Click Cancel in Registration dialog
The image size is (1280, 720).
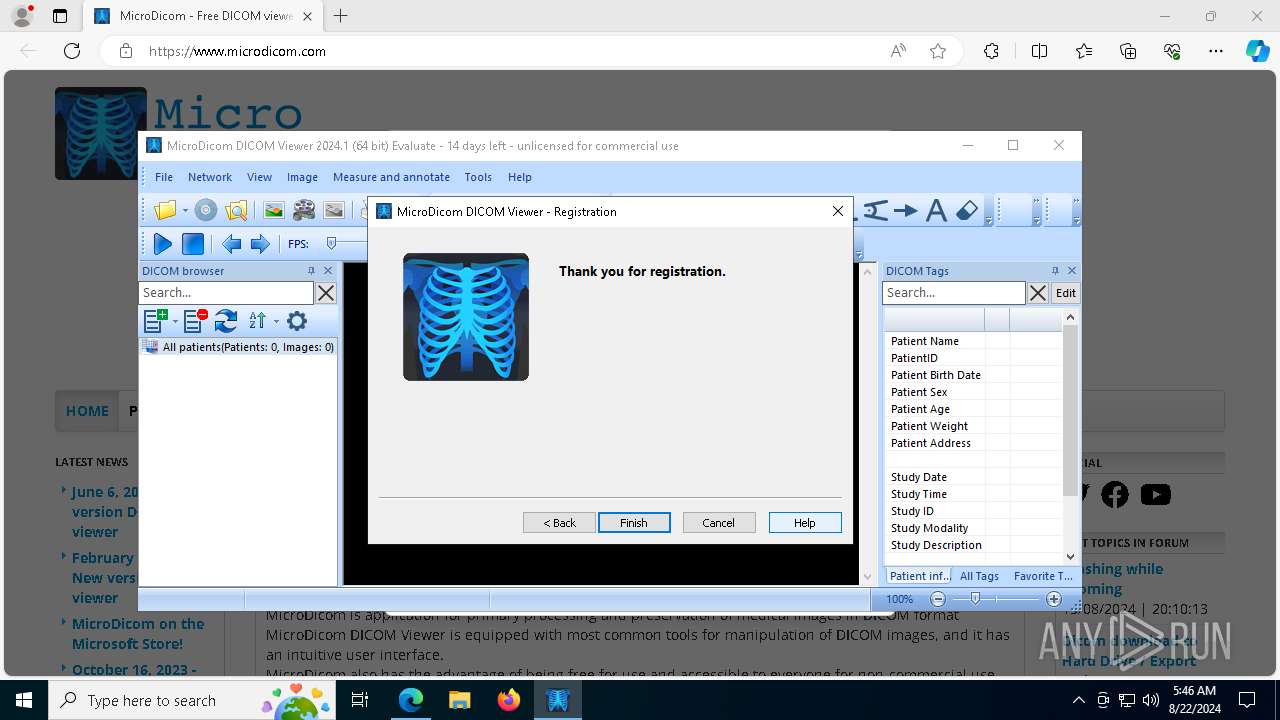coord(719,523)
